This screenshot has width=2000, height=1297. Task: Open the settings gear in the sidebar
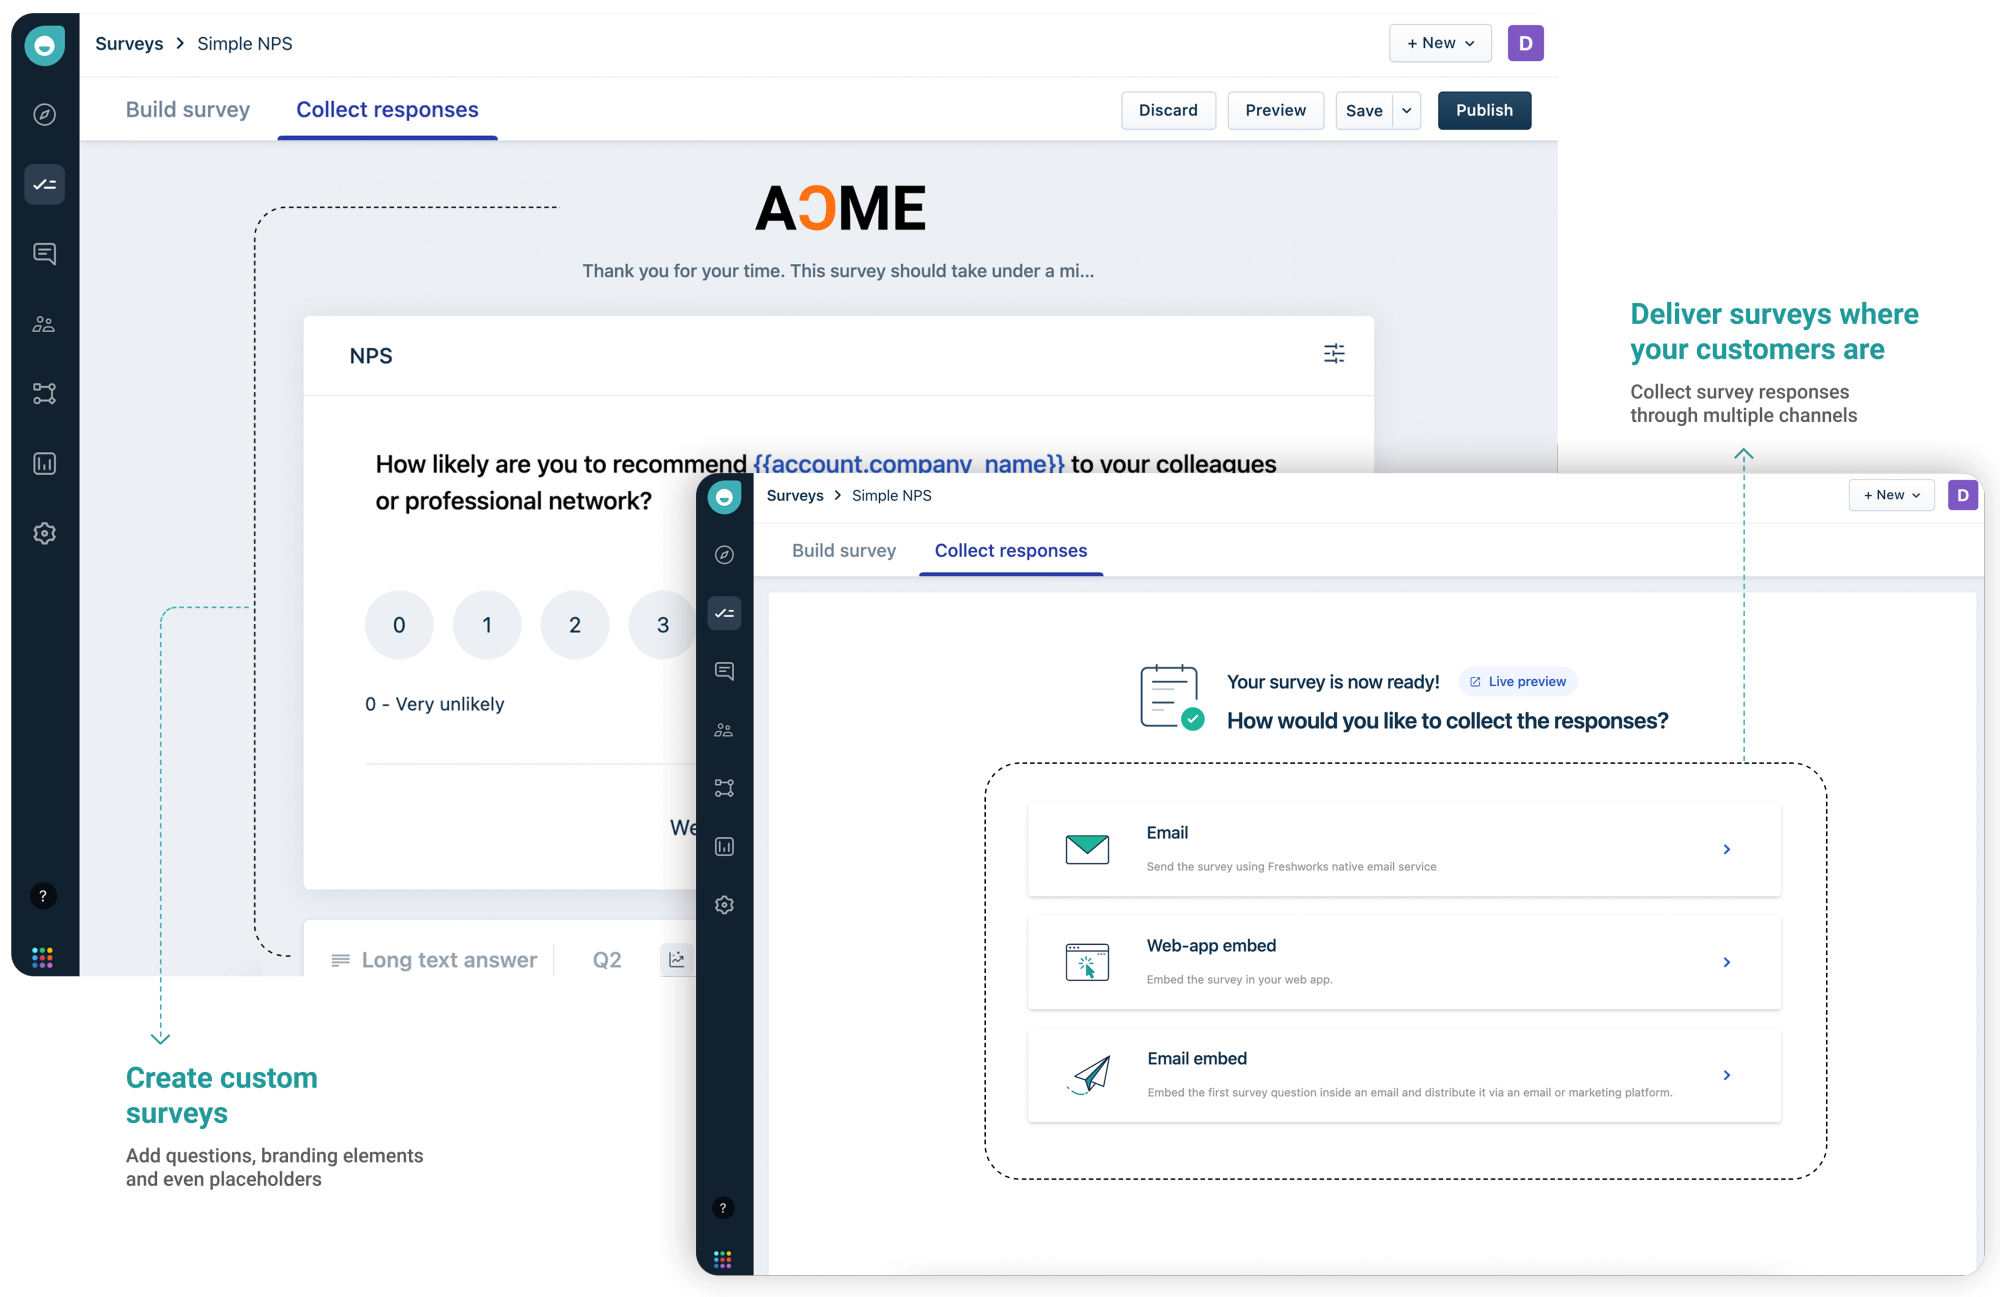click(x=44, y=533)
